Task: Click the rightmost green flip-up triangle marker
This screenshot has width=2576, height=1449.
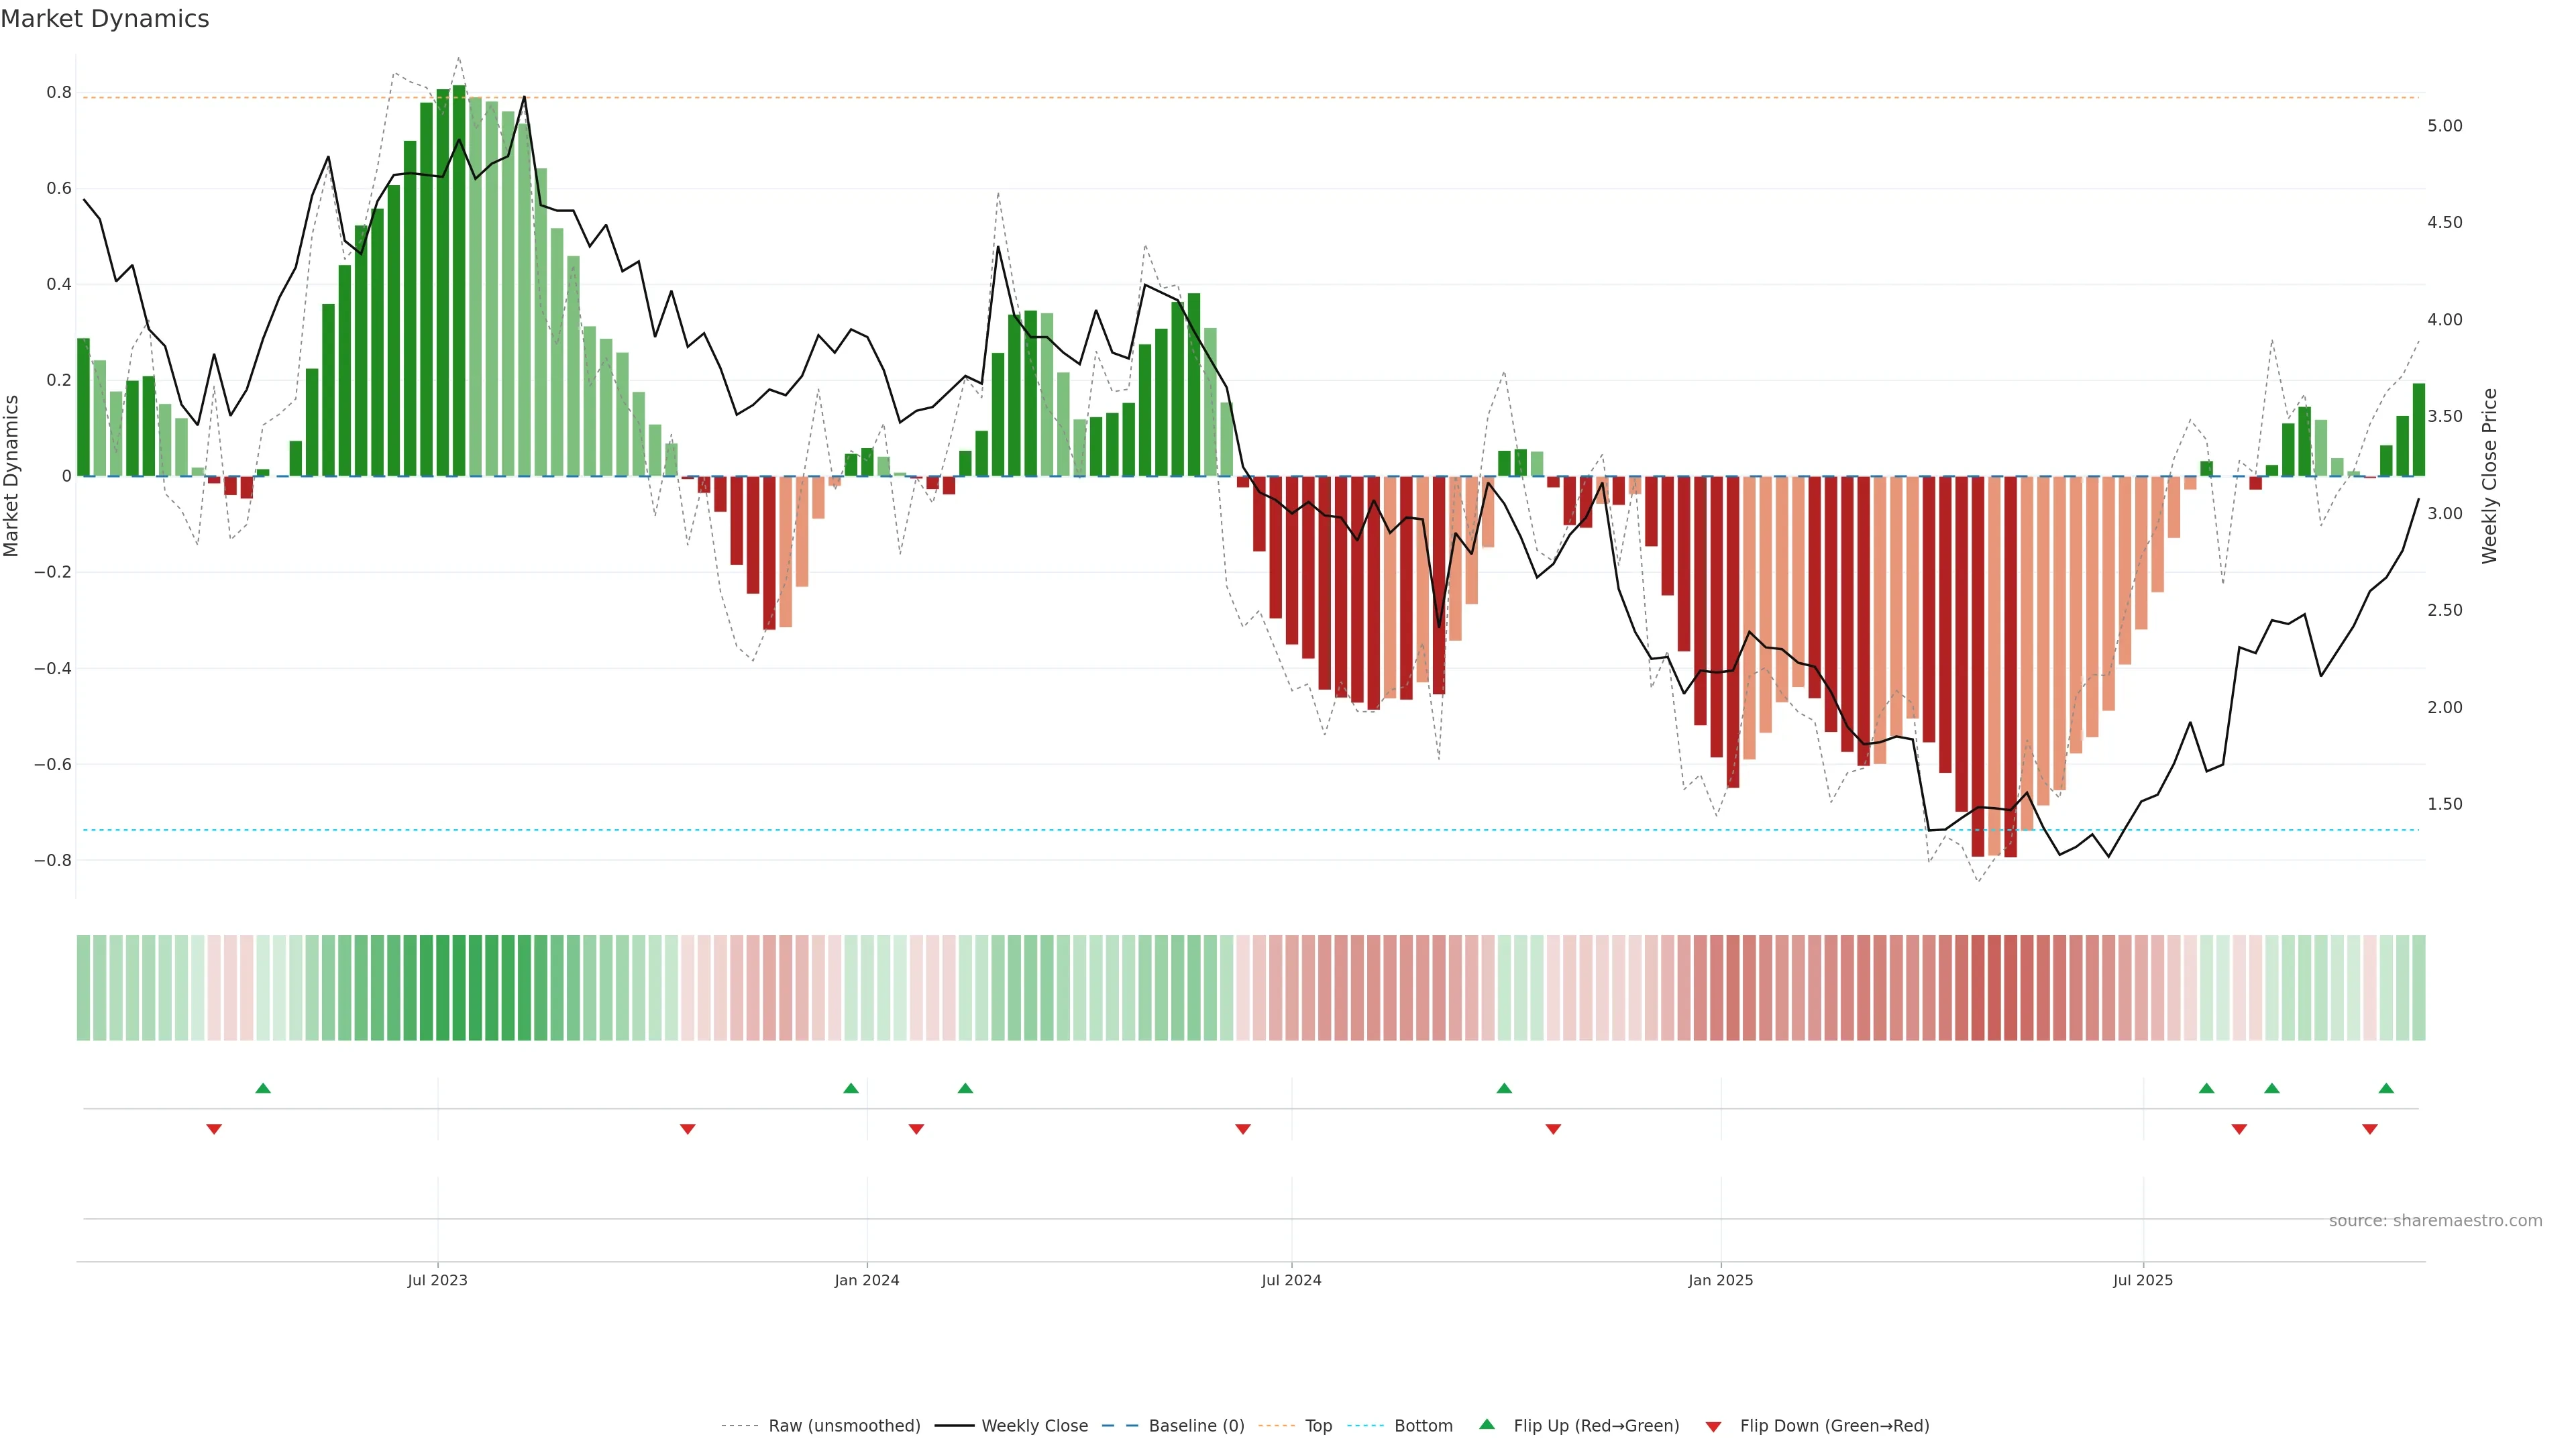Action: [x=2386, y=1088]
